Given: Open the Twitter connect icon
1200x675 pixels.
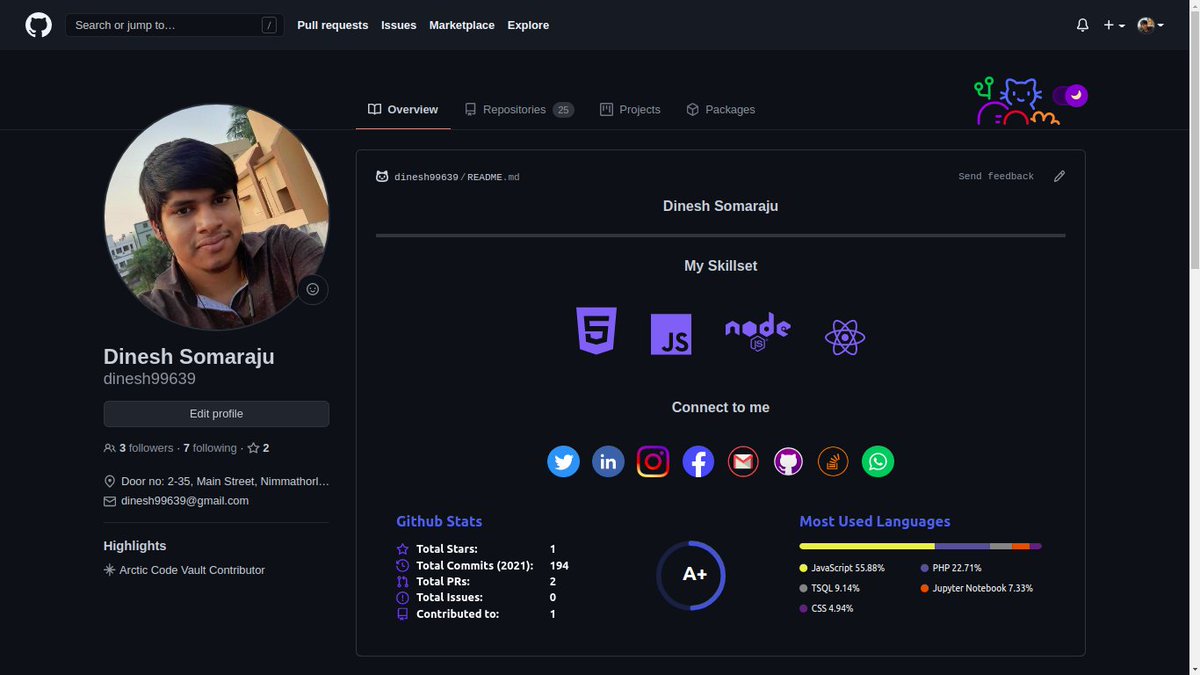Looking at the screenshot, I should point(563,461).
